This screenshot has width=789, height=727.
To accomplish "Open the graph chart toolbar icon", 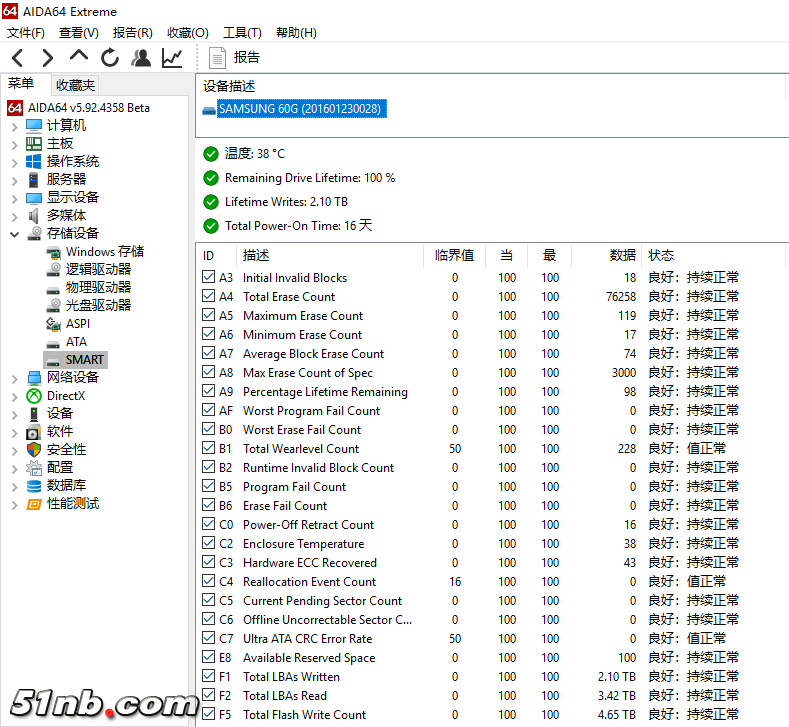I will click(172, 58).
